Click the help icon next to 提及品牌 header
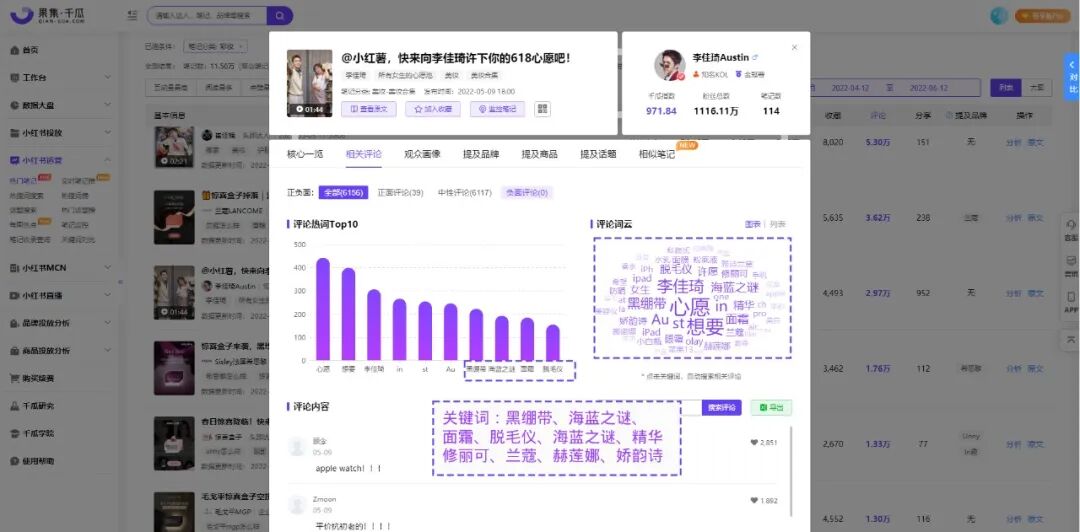1080x532 pixels. [948, 116]
